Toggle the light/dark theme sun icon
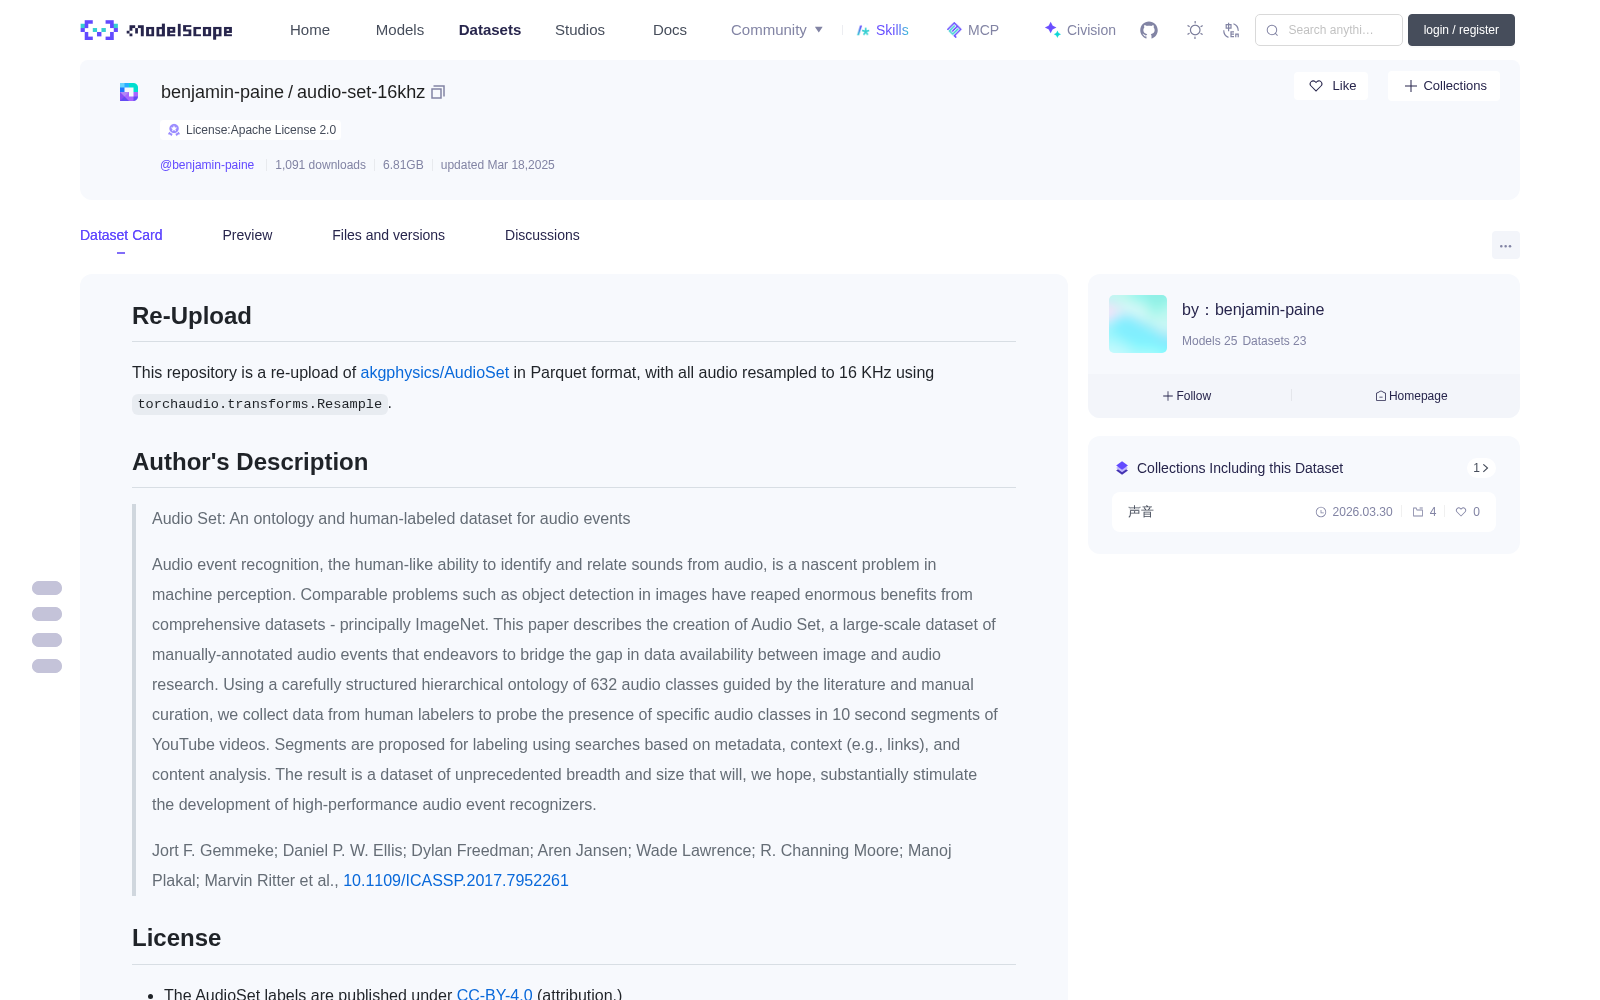1600x1000 pixels. [1195, 30]
